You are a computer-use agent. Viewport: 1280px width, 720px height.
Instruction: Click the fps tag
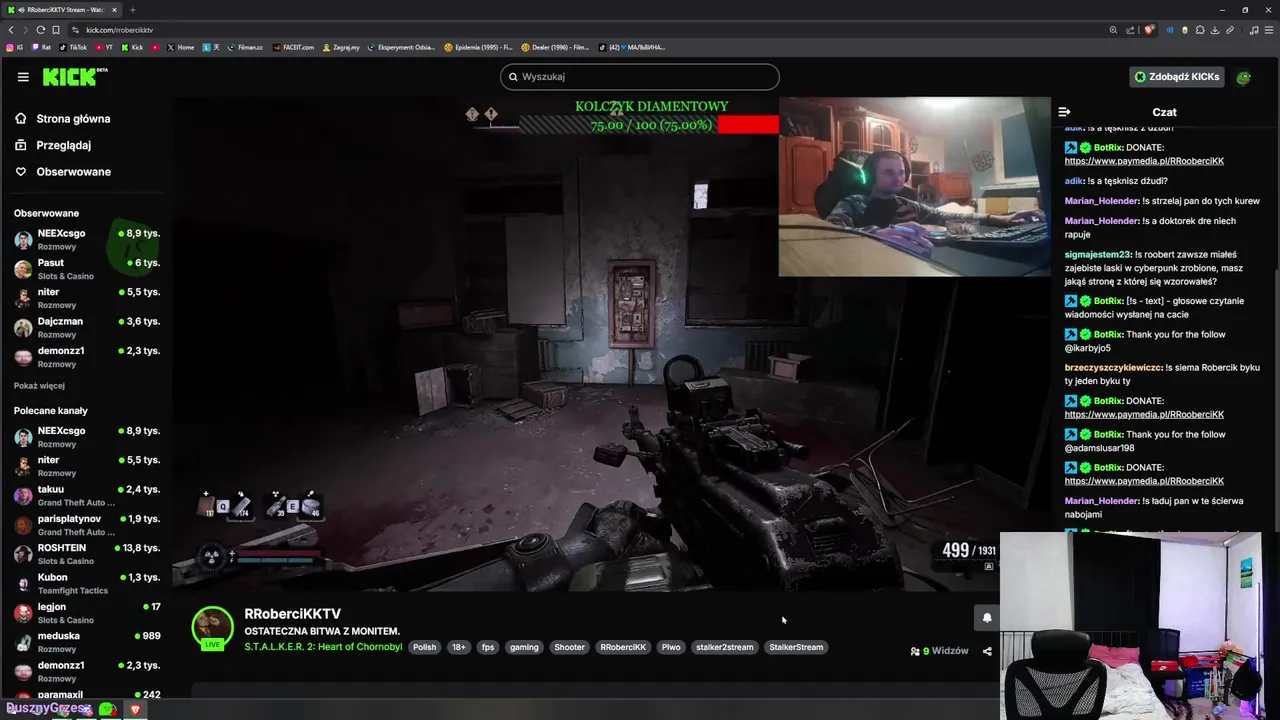pyautogui.click(x=488, y=647)
